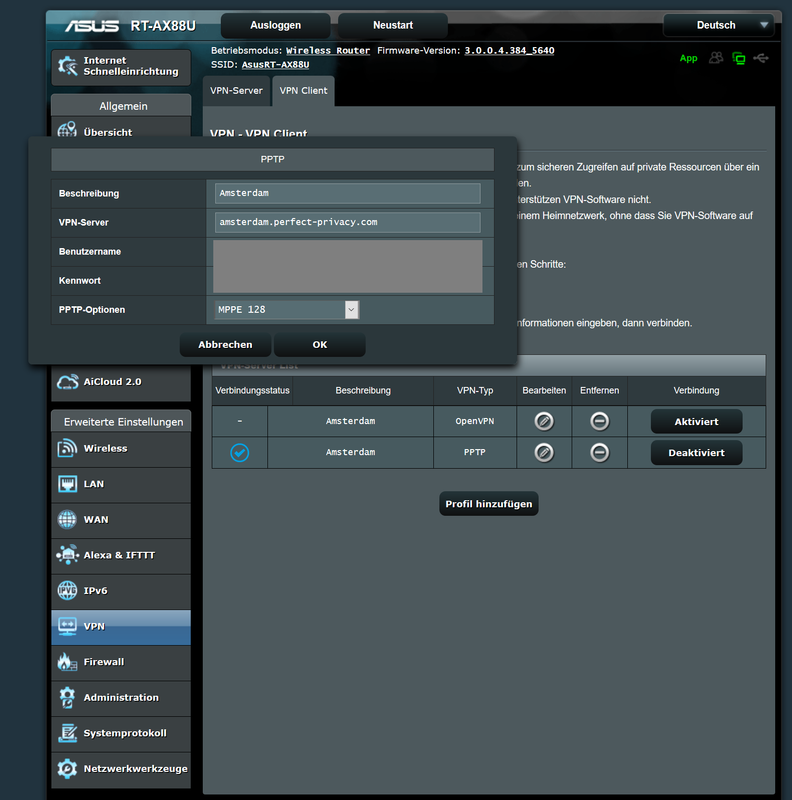Open the Wireless Router mode link
792x800 pixels.
pos(328,51)
